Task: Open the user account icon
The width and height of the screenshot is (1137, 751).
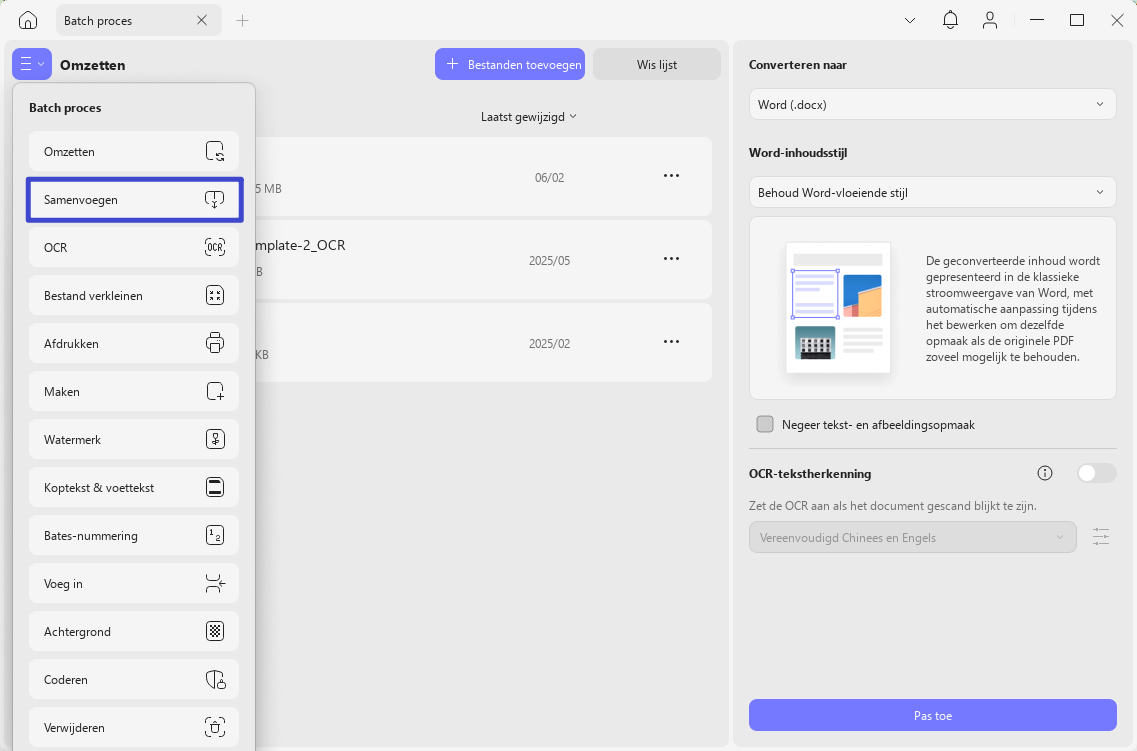Action: click(990, 20)
